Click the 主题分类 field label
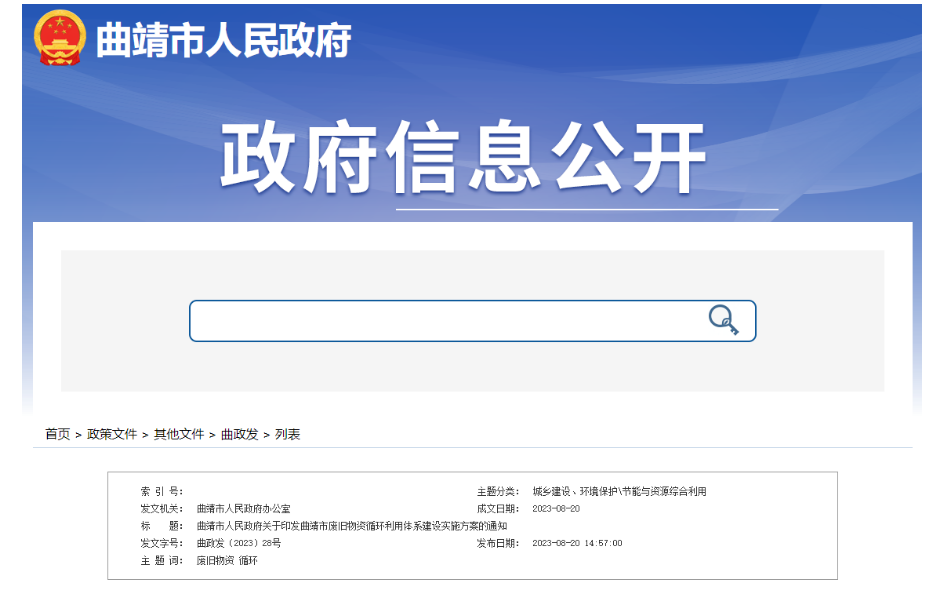The image size is (943, 594). (498, 492)
